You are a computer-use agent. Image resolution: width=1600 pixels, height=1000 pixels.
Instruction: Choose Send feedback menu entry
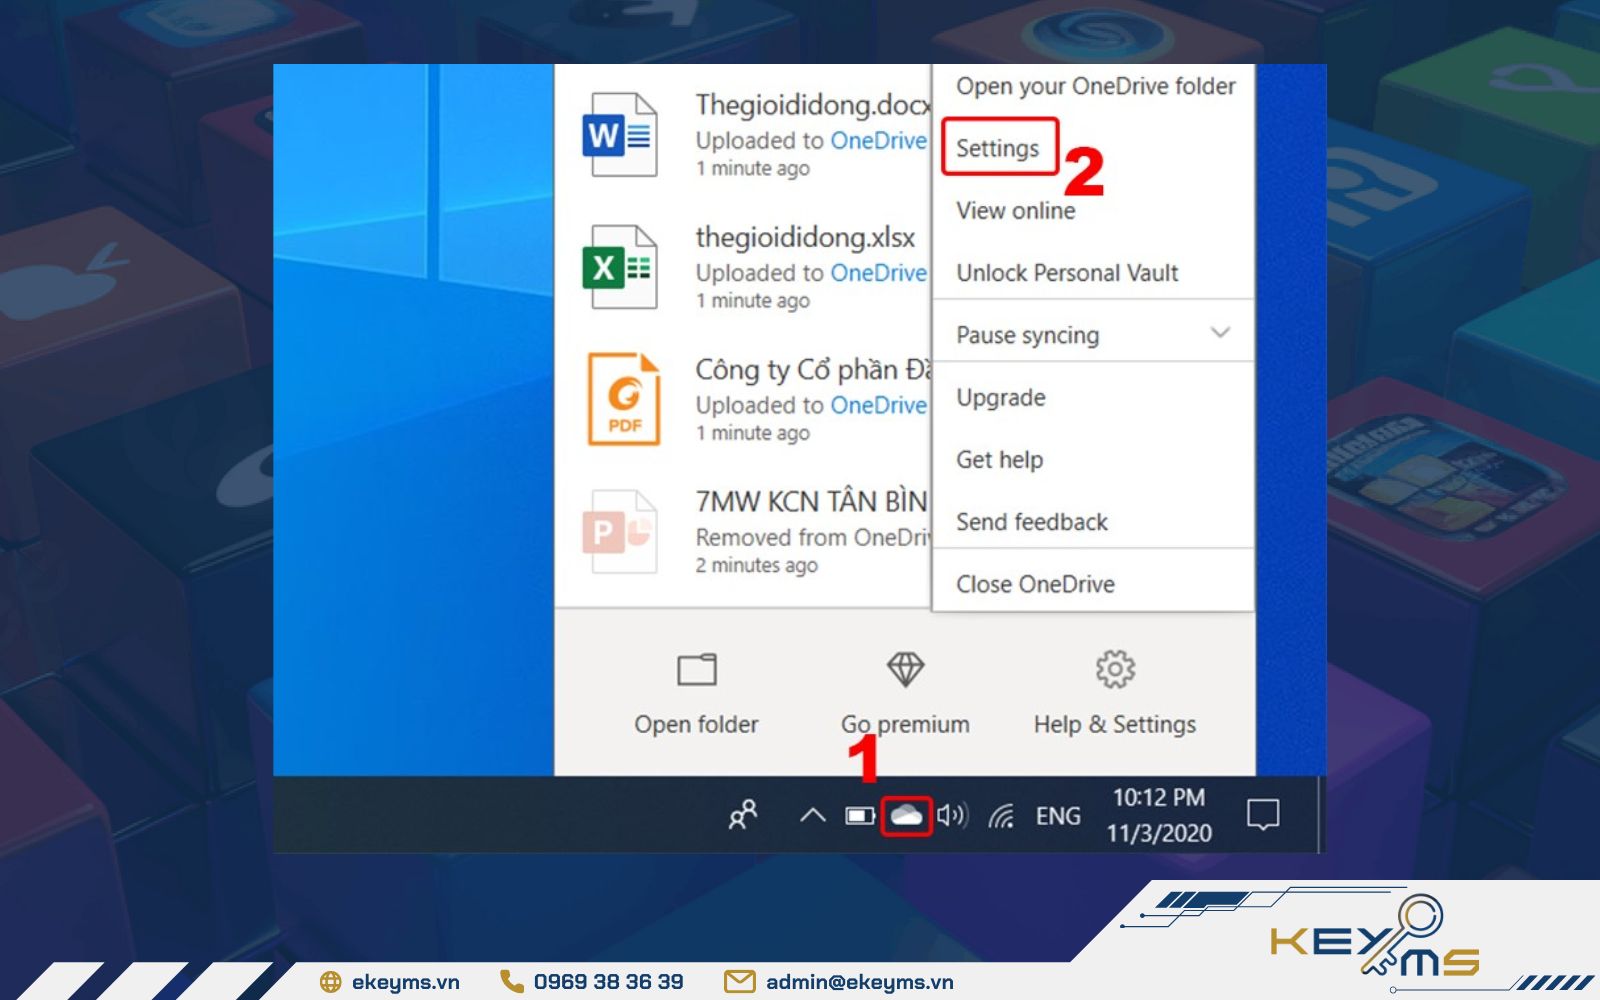1032,522
